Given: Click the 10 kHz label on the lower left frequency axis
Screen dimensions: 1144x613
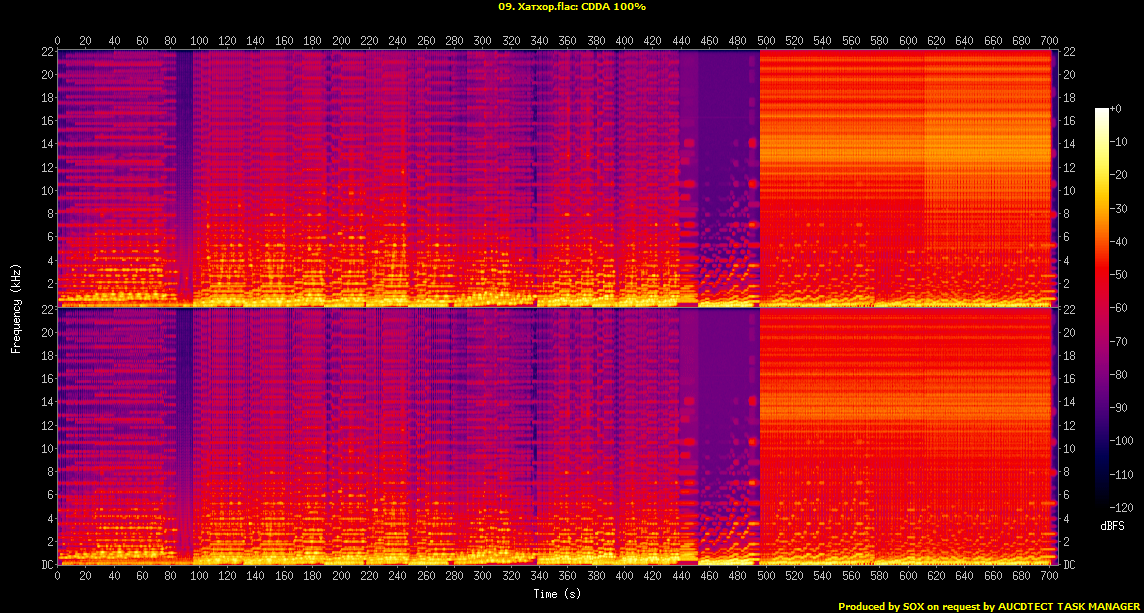Looking at the screenshot, I should (46, 449).
